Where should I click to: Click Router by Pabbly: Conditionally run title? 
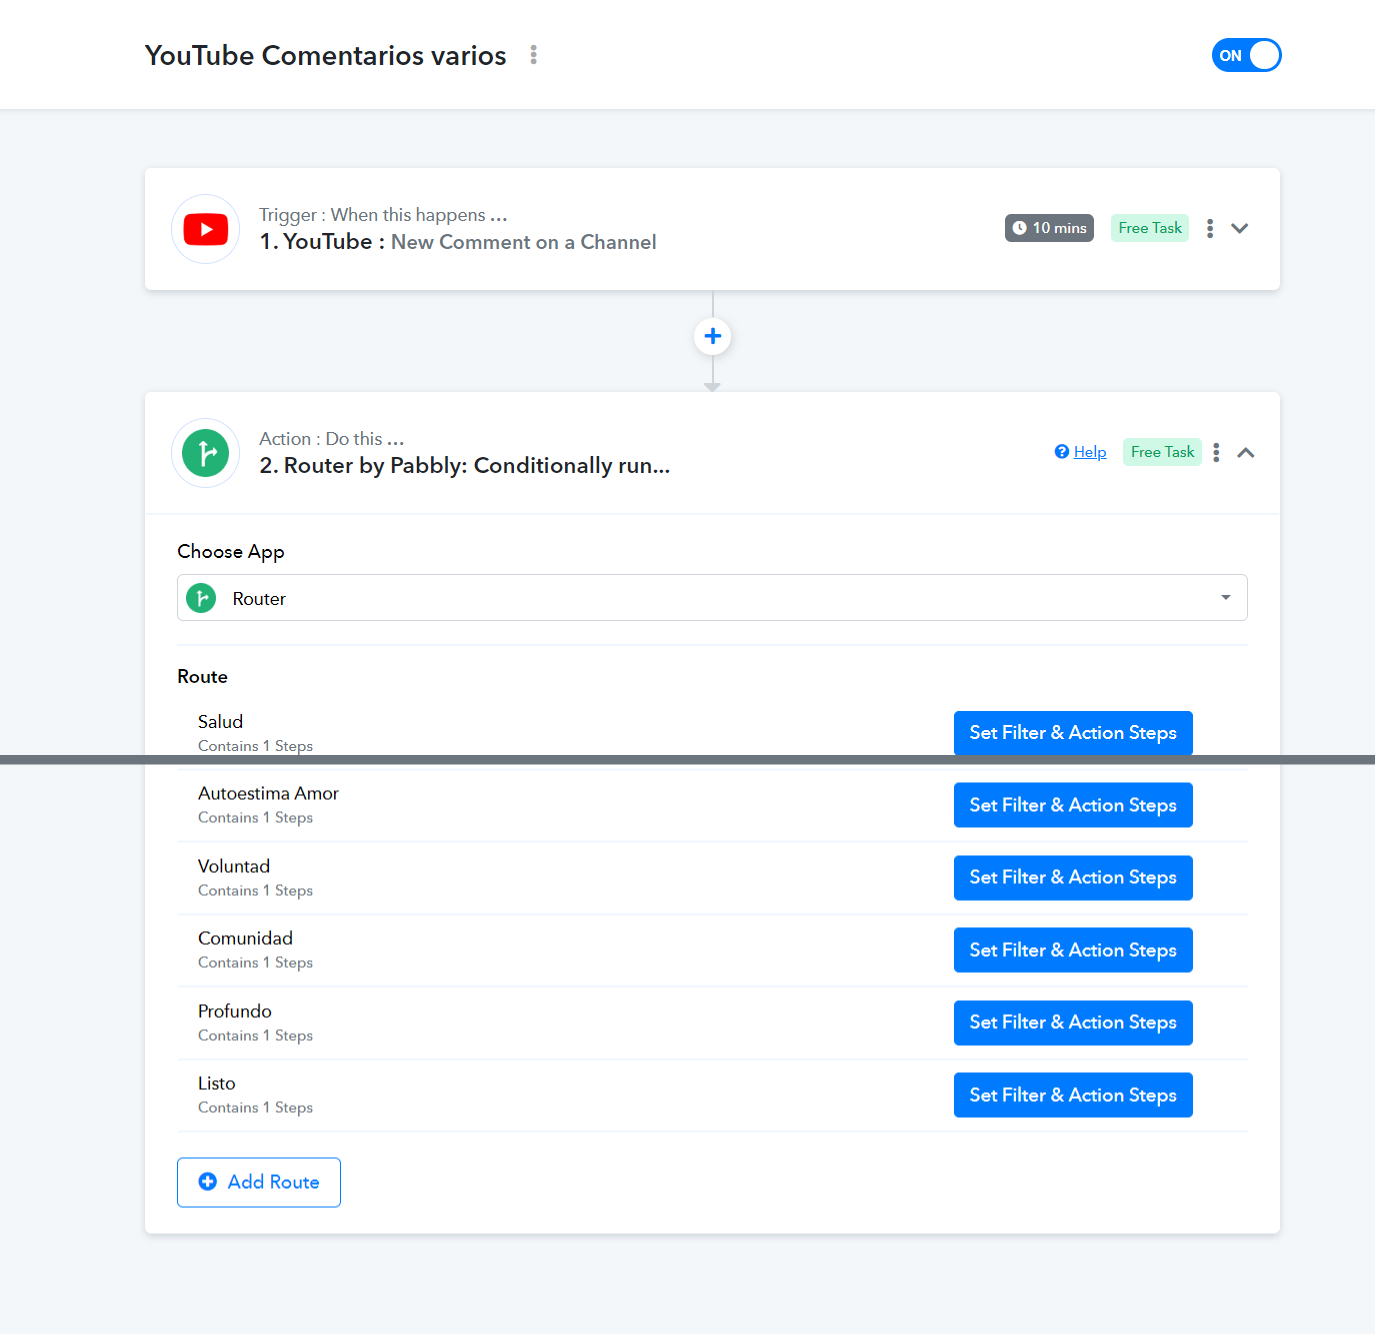click(x=465, y=466)
